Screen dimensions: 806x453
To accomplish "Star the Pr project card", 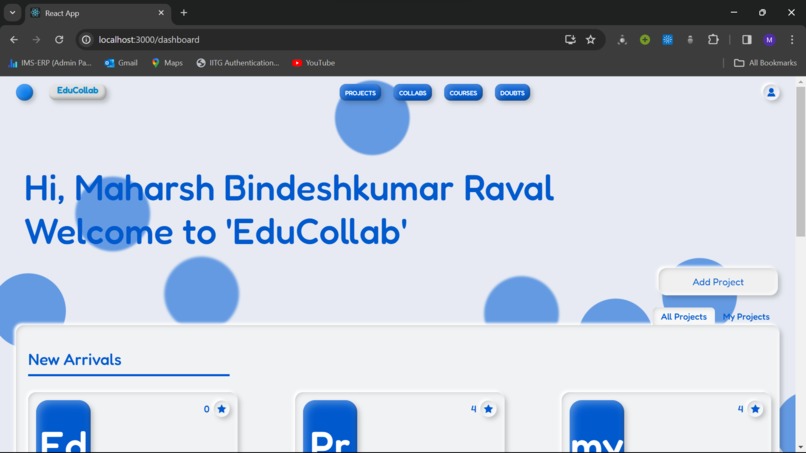I will point(488,409).
